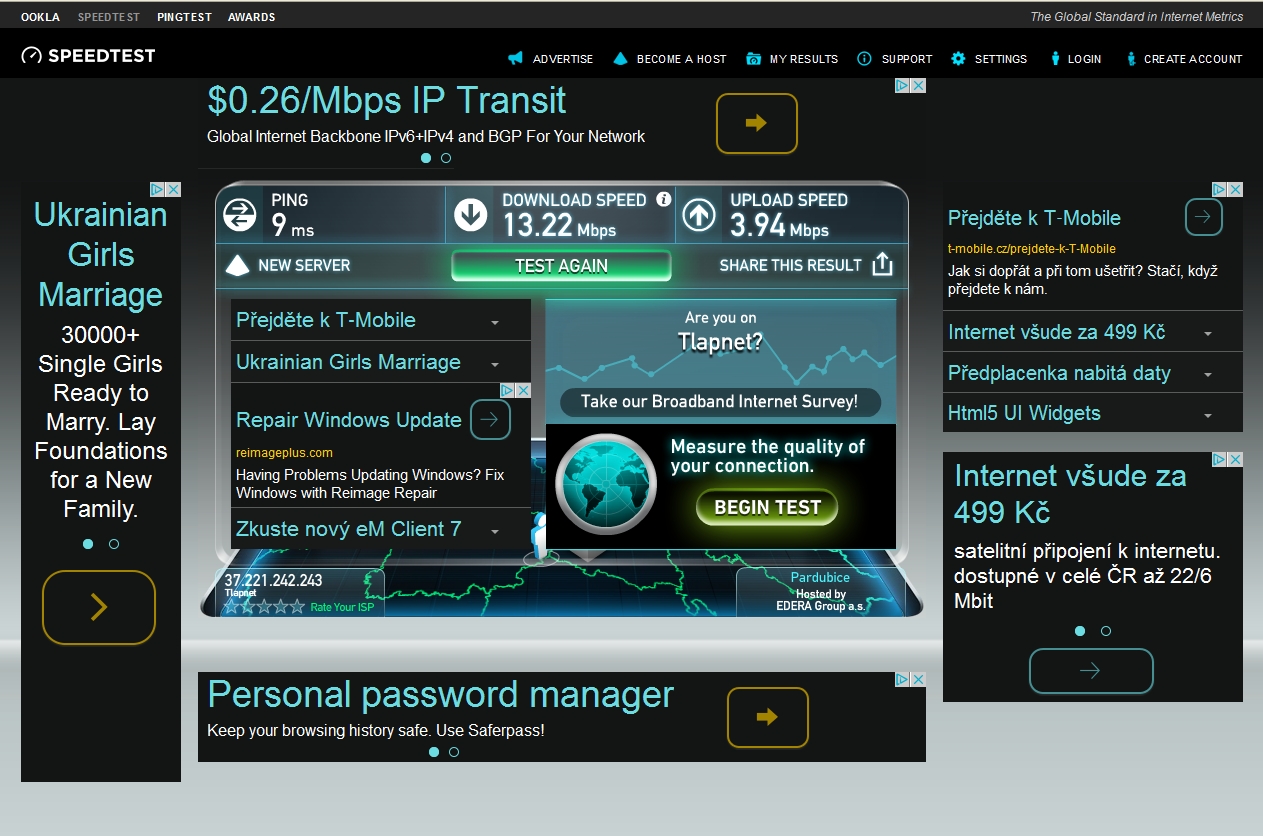Viewport: 1263px width, 836px height.
Task: Open t-mobile.cz/prejdete-k-T-Mobile link
Action: tap(1032, 248)
